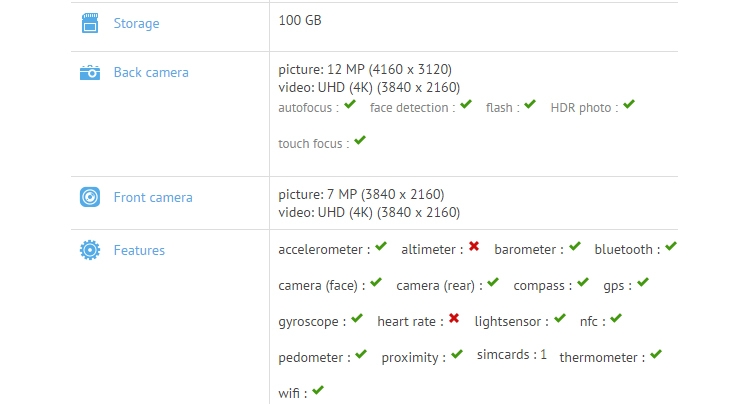Viewport: 750px width, 404px height.
Task: Click the Storage memory card icon
Action: [x=90, y=23]
